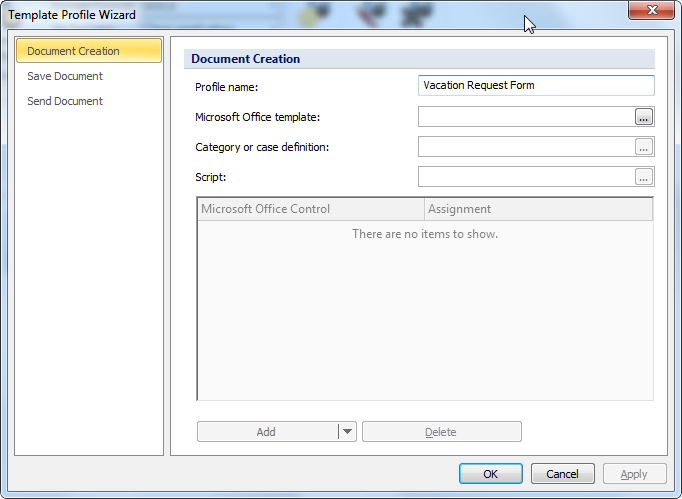Open the category or case definition browser
The height and width of the screenshot is (499, 682).
tap(643, 147)
